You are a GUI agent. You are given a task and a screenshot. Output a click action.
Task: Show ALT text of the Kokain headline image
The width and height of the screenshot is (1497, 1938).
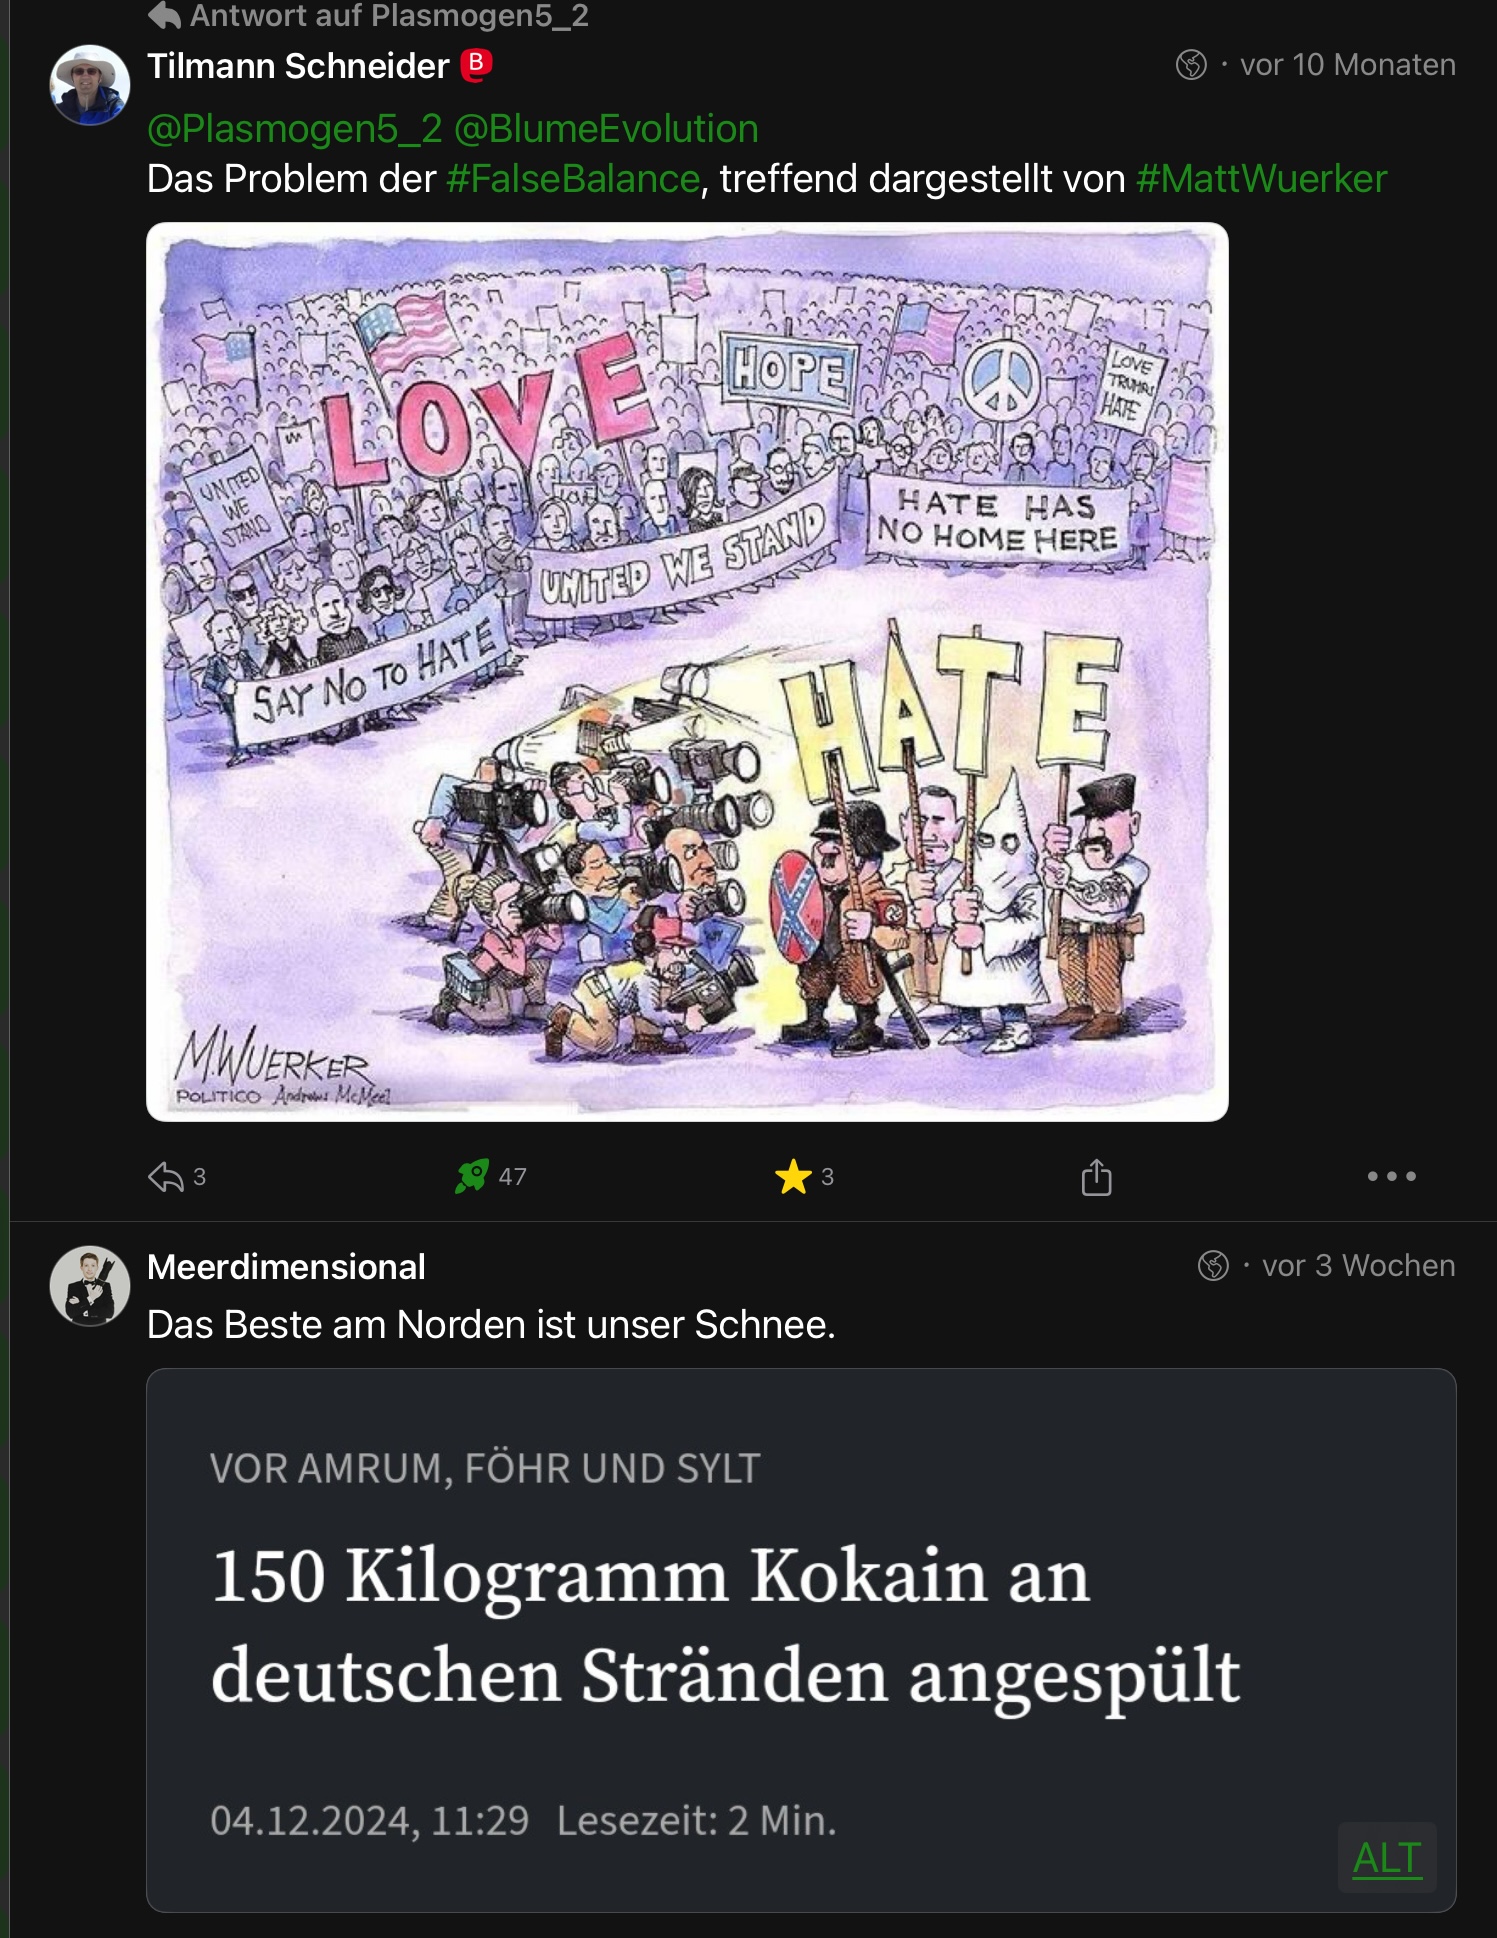tap(1387, 1858)
